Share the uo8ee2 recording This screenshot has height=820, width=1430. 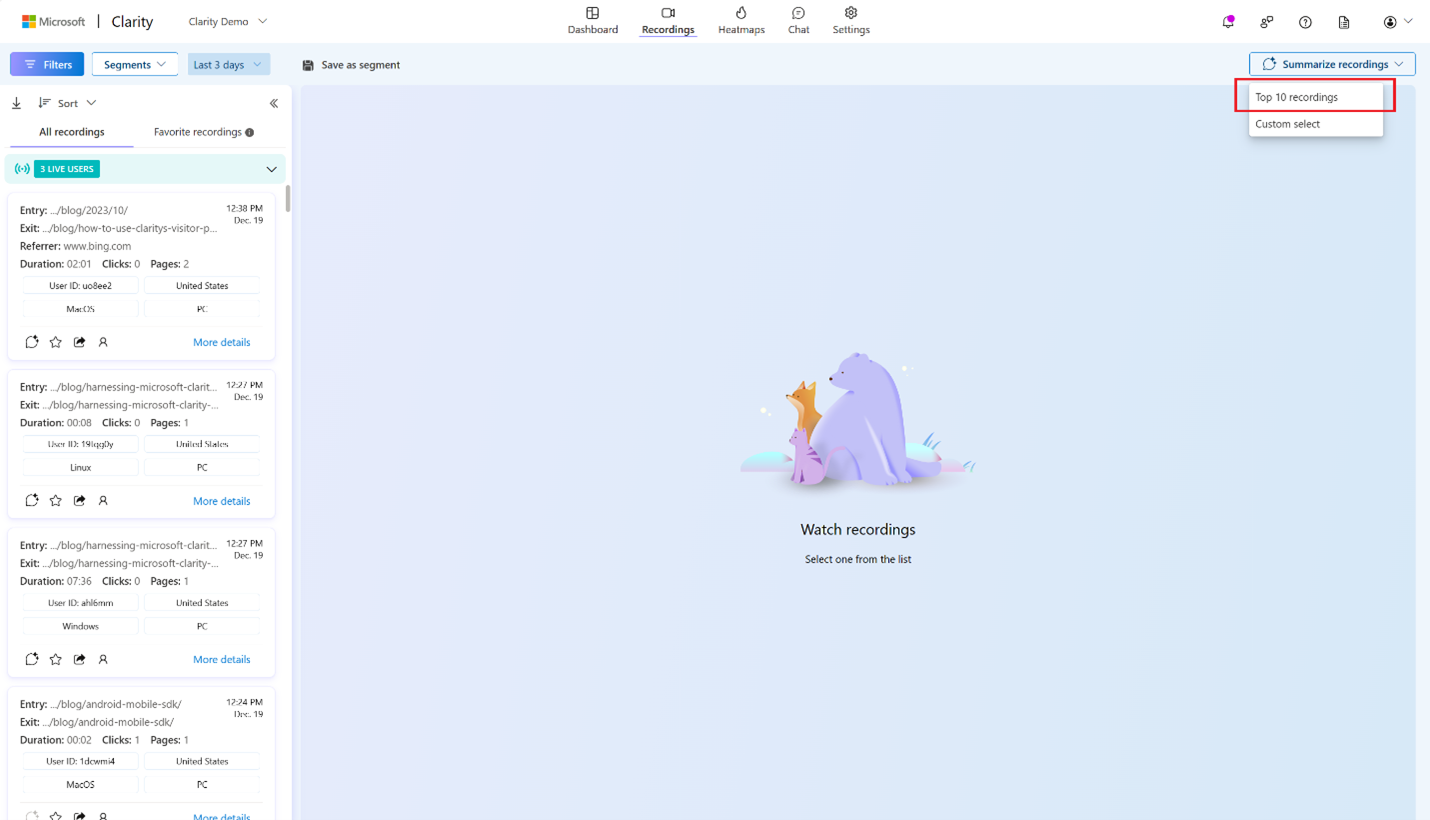[80, 342]
